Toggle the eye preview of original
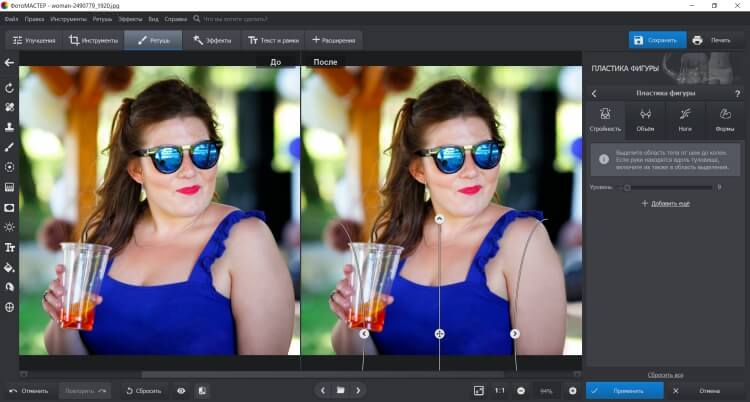Image resolution: width=750 pixels, height=402 pixels. click(x=181, y=391)
